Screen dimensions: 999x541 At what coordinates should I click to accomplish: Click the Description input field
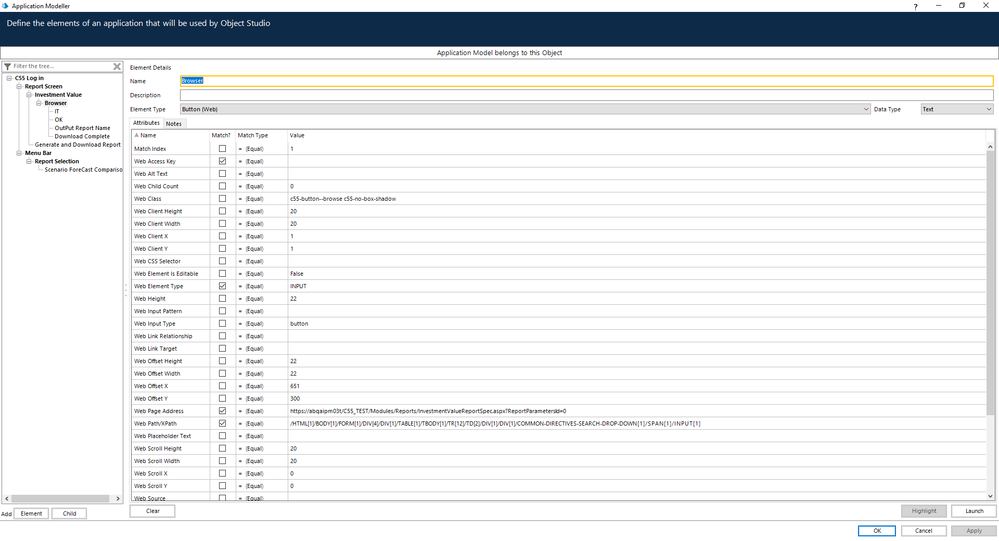click(x=586, y=95)
